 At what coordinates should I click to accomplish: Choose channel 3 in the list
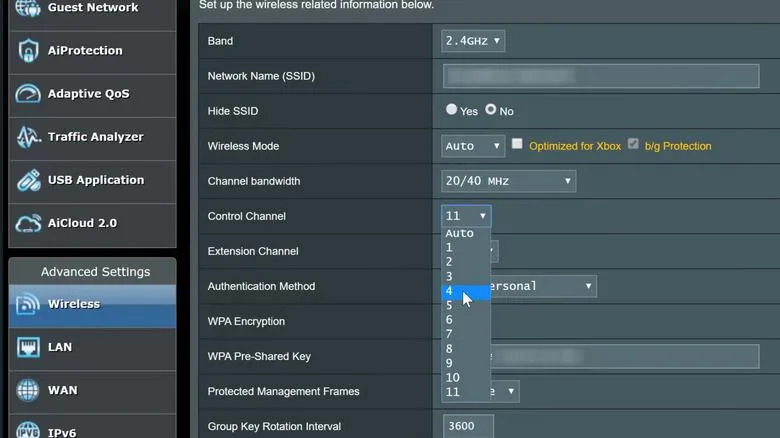pyautogui.click(x=466, y=276)
